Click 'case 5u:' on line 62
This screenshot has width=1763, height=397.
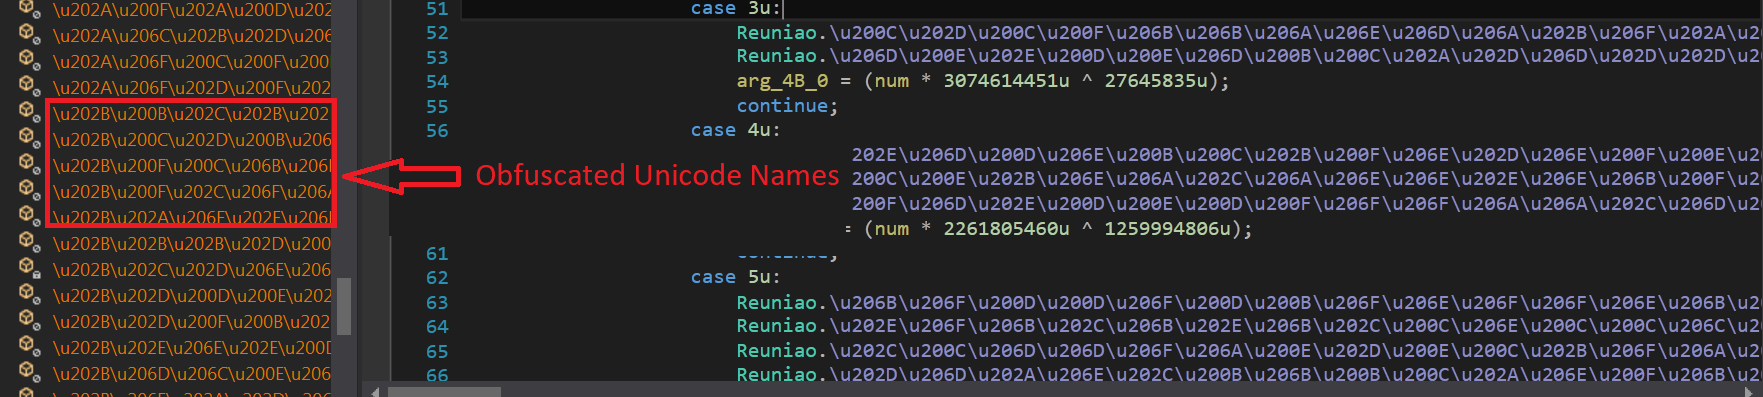736,277
